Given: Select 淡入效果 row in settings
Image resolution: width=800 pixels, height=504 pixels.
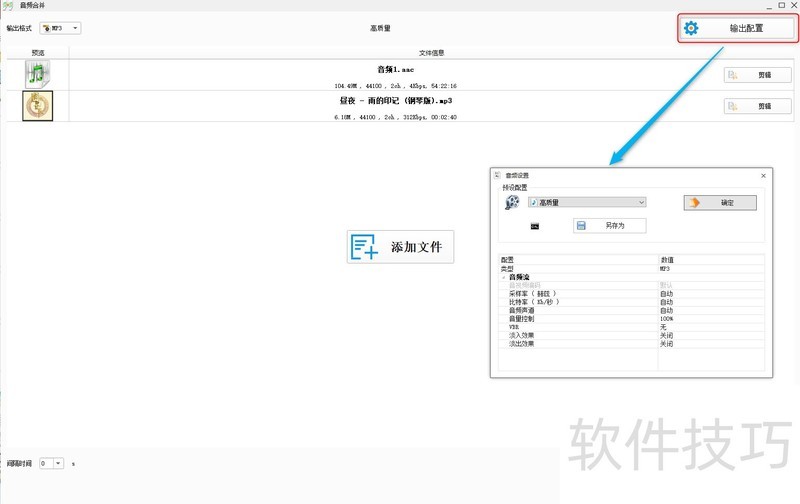Looking at the screenshot, I should pos(631,335).
